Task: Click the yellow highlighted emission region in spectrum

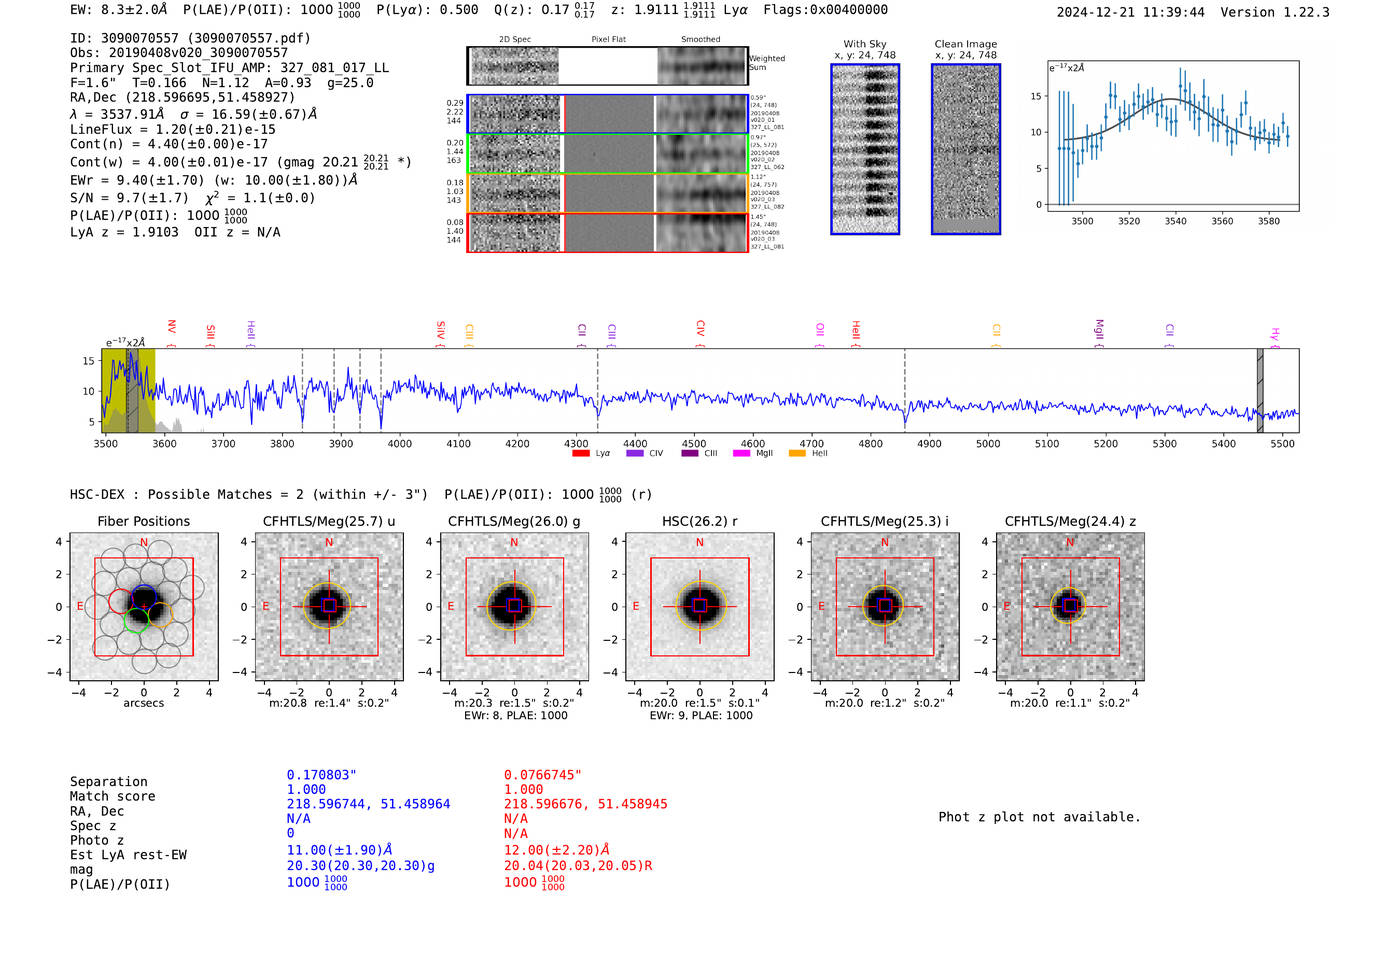Action: (128, 391)
